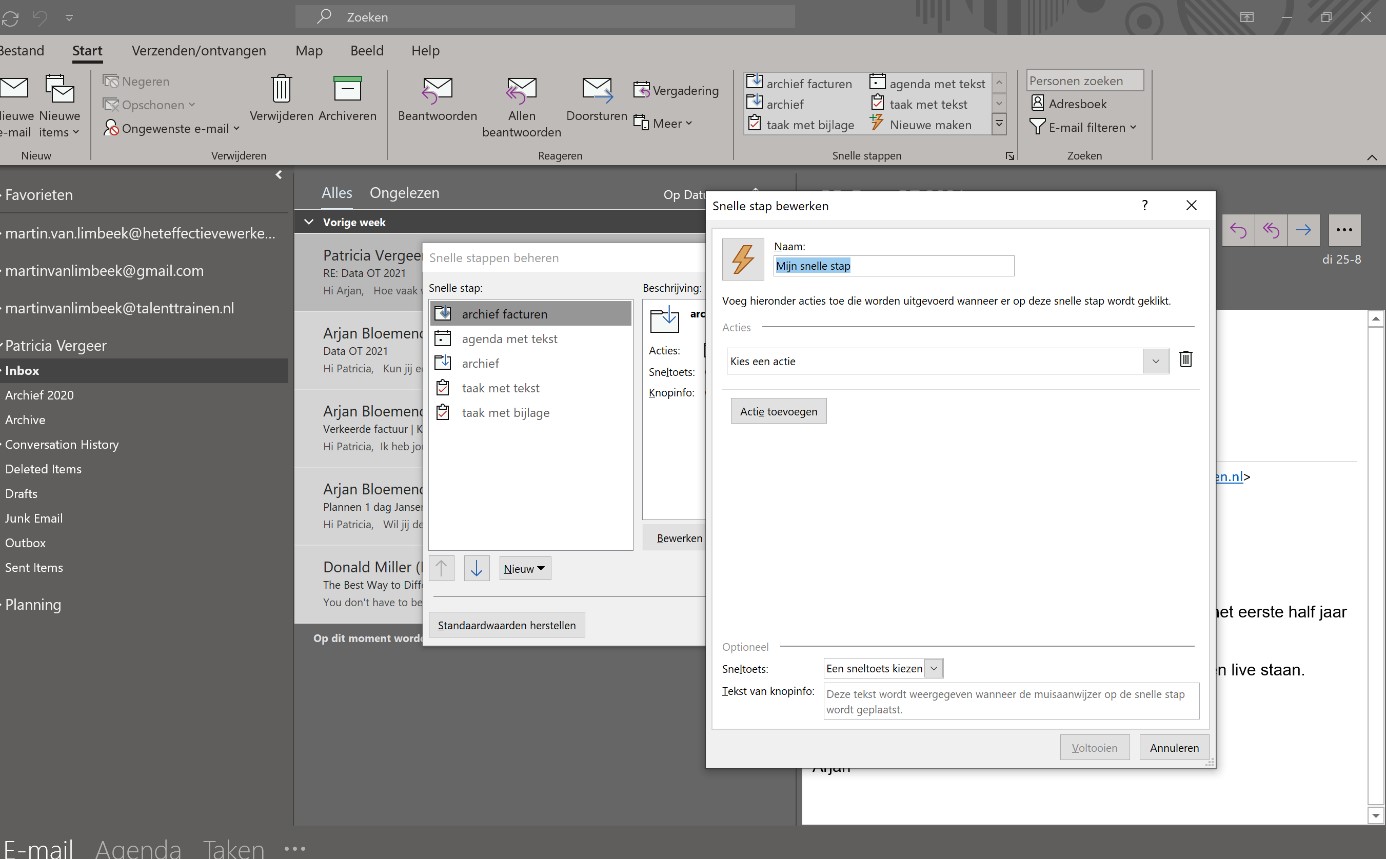The image size is (1386, 859).
Task: Click the 'Actie toevoegen' button
Action: click(779, 411)
